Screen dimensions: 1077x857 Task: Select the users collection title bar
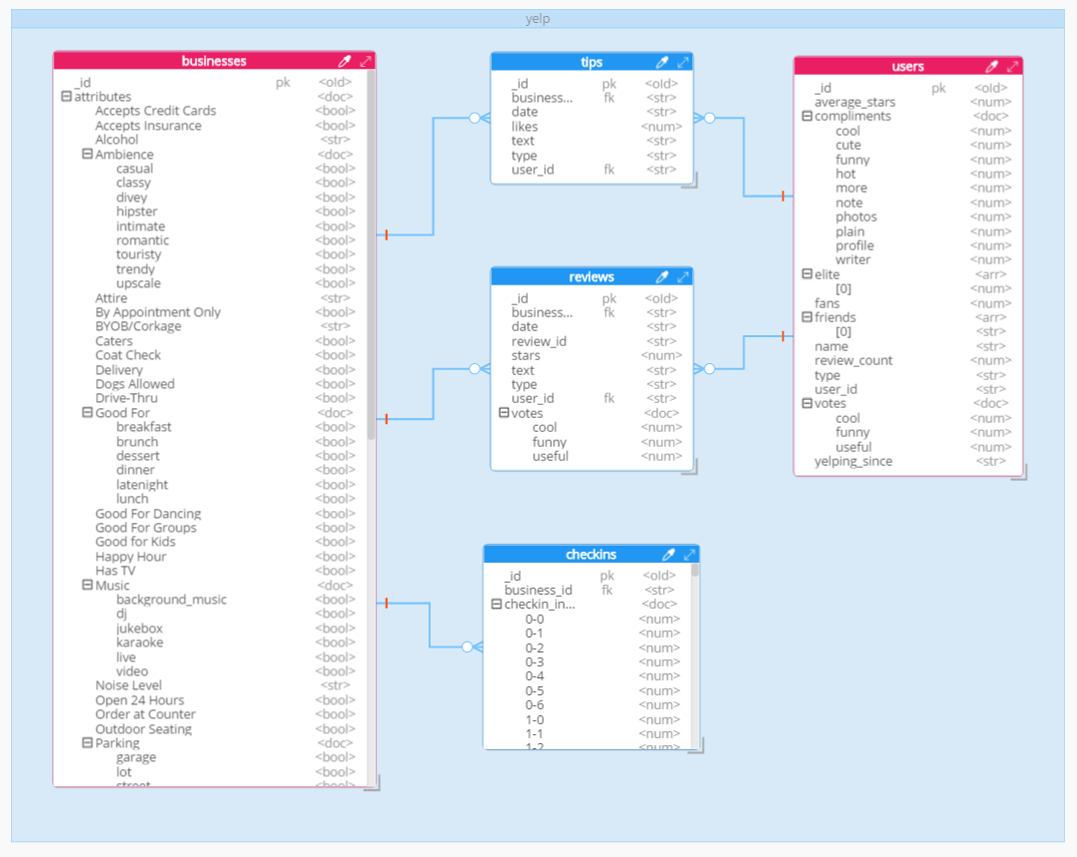pyautogui.click(x=908, y=65)
